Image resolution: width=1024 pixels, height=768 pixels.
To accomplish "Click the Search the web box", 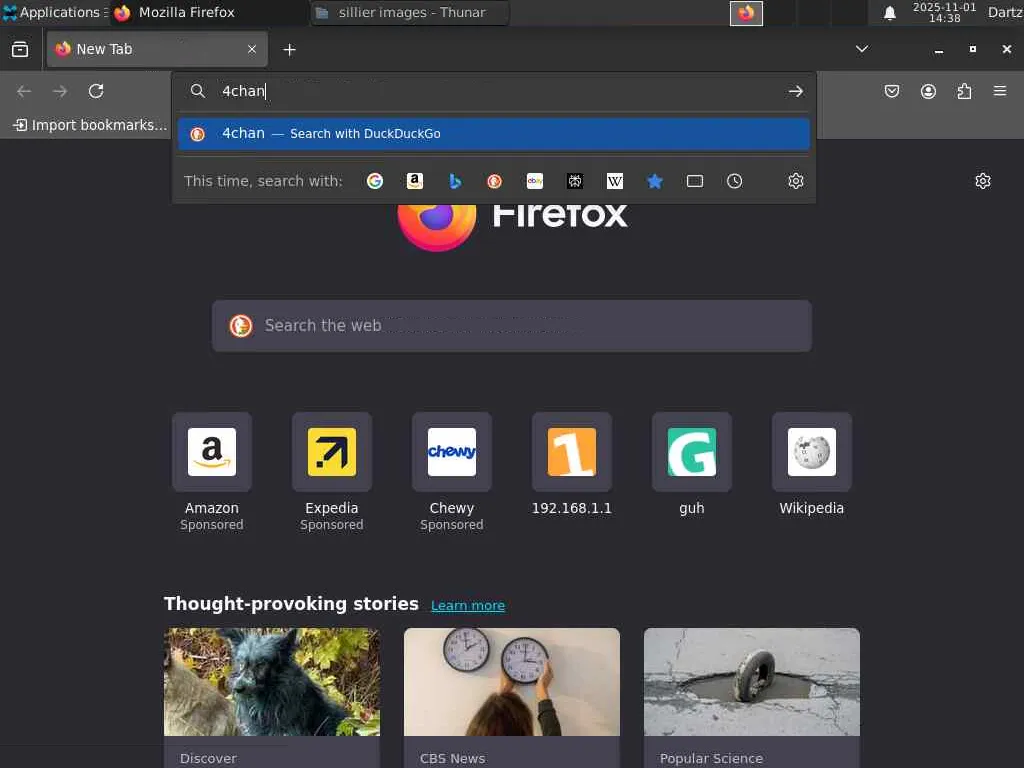I will point(512,326).
